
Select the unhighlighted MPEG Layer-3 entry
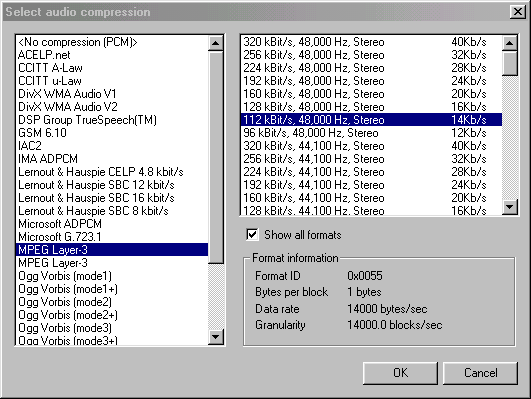[112, 263]
